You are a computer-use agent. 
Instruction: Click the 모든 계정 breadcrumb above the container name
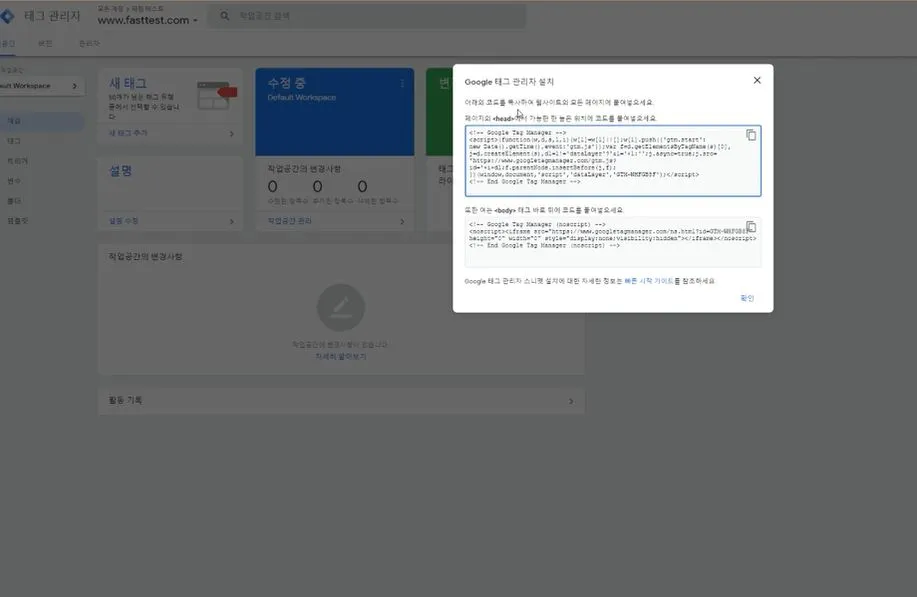[x=112, y=8]
